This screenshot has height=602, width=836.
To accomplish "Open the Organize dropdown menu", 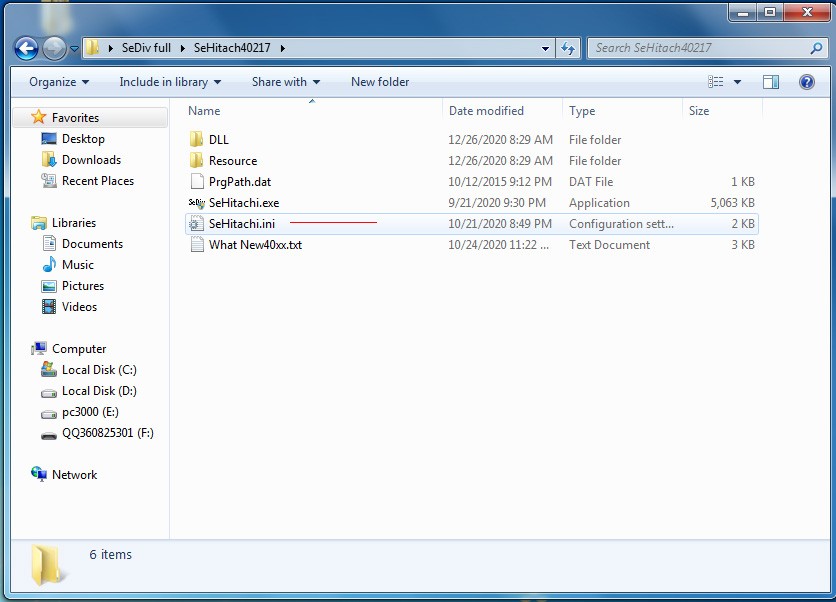I will [59, 82].
